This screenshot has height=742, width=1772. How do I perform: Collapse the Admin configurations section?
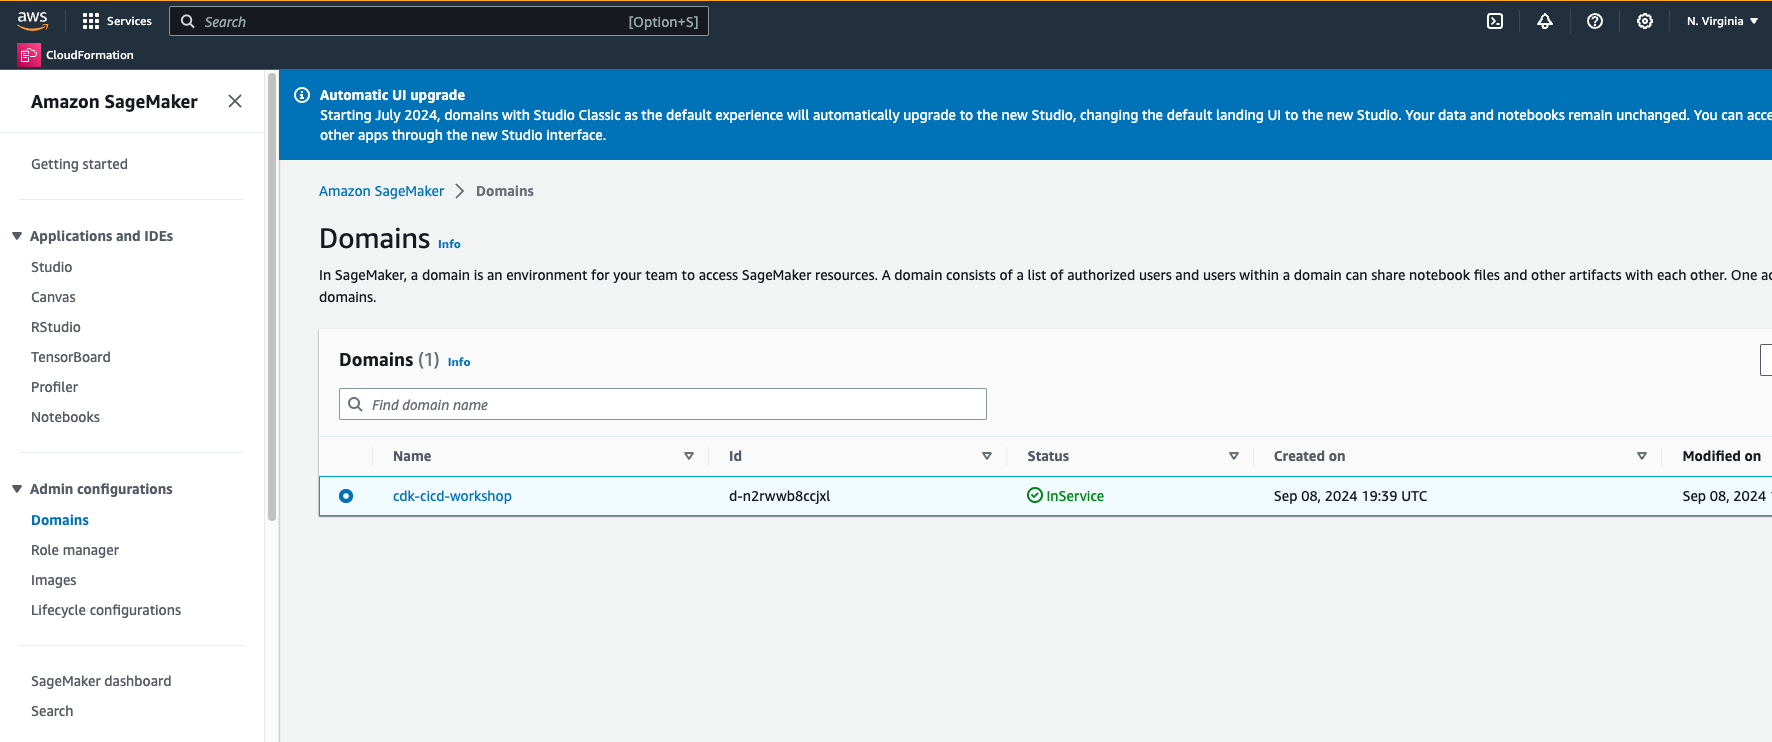tap(17, 489)
